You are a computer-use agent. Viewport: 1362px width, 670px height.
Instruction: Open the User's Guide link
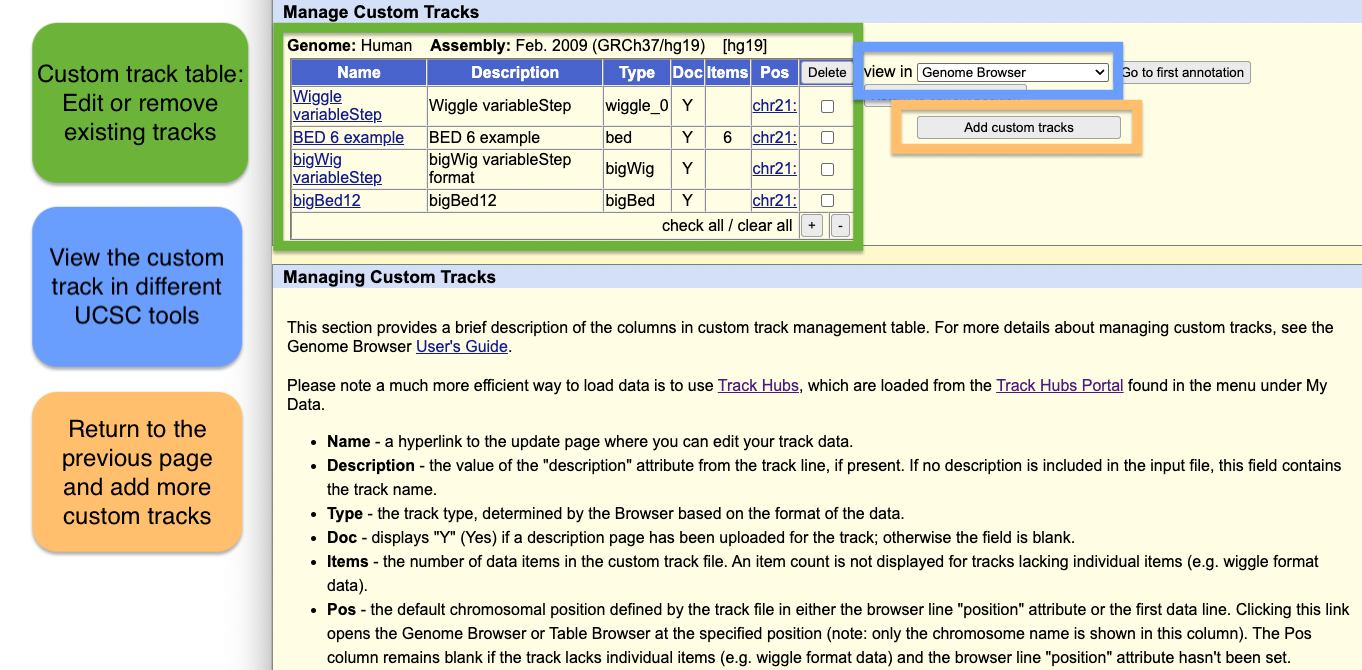461,347
